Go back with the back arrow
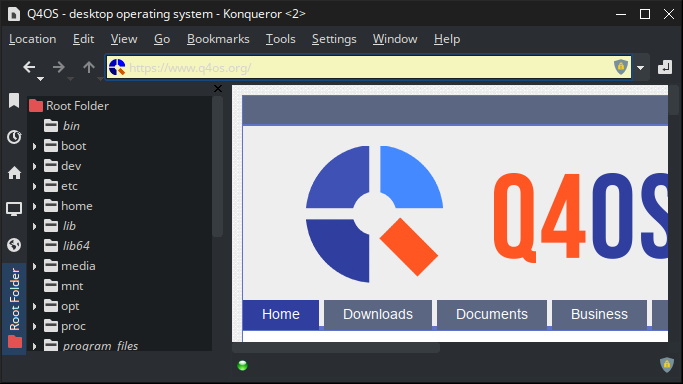 (x=29, y=67)
